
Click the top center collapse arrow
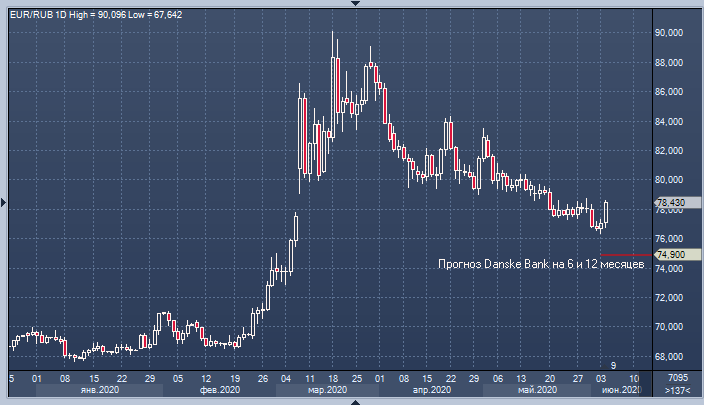(x=352, y=3)
